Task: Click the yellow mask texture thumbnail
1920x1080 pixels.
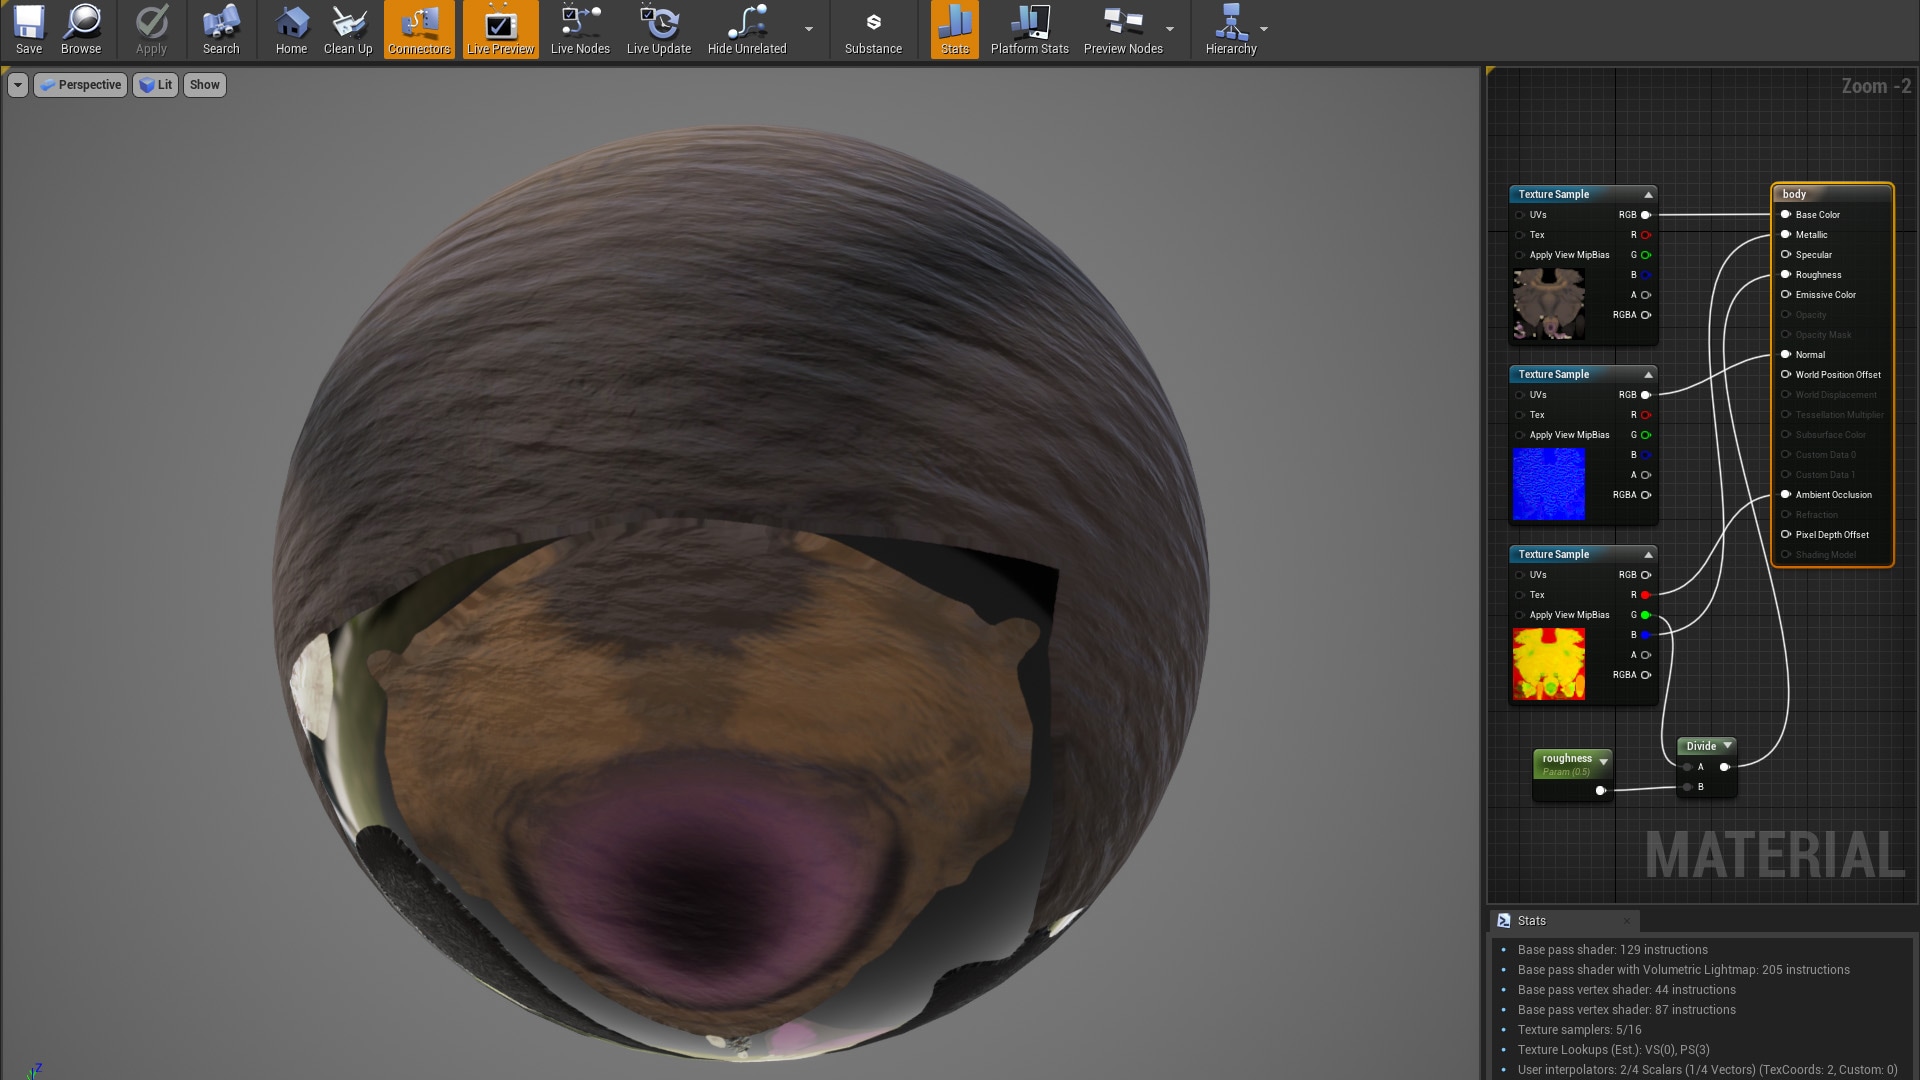Action: pyautogui.click(x=1548, y=664)
